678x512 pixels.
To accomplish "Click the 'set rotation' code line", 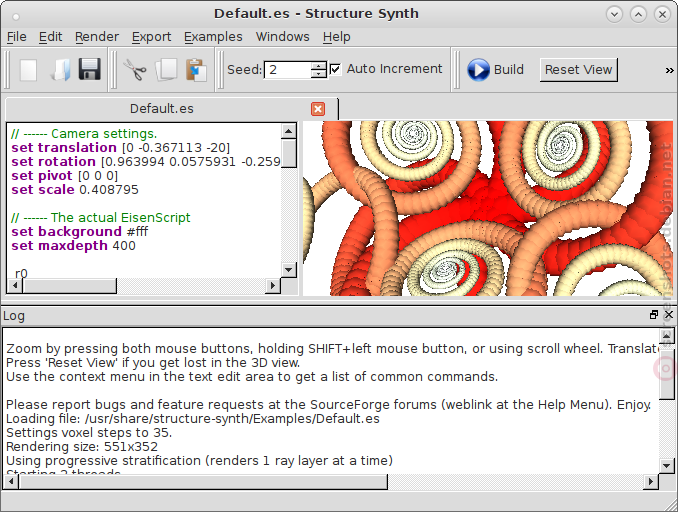I will pos(146,162).
